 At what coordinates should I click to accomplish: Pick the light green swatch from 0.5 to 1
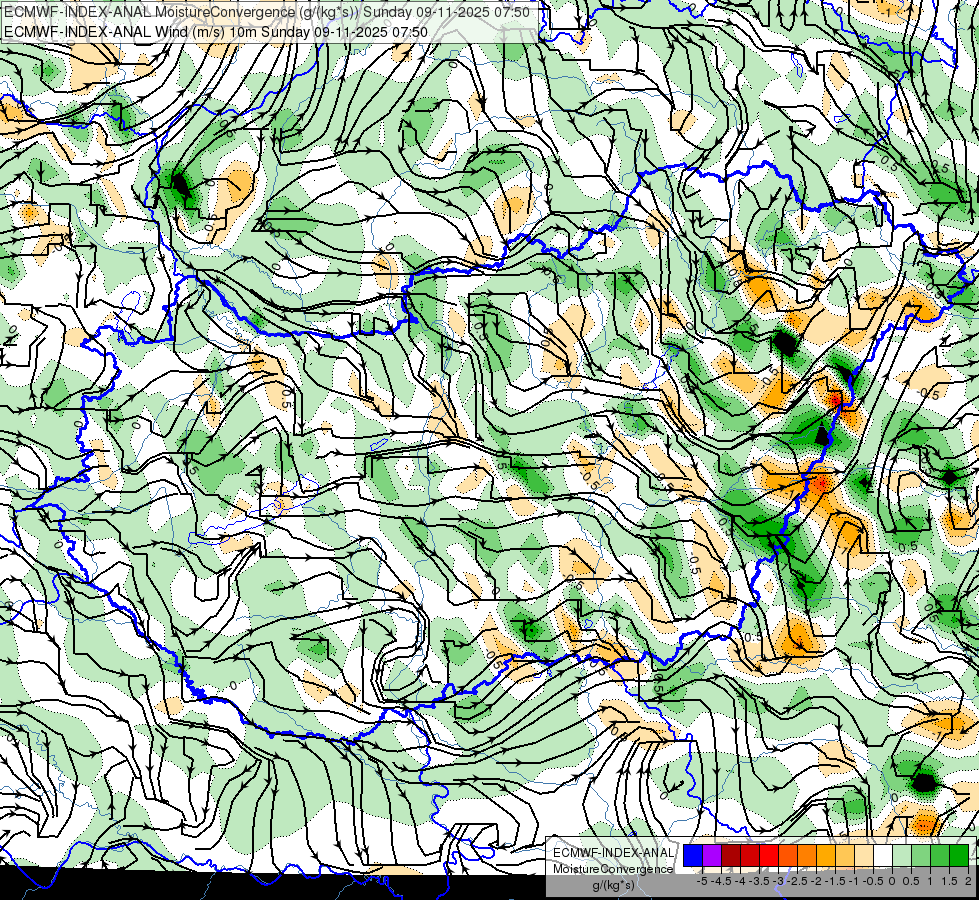[x=921, y=856]
